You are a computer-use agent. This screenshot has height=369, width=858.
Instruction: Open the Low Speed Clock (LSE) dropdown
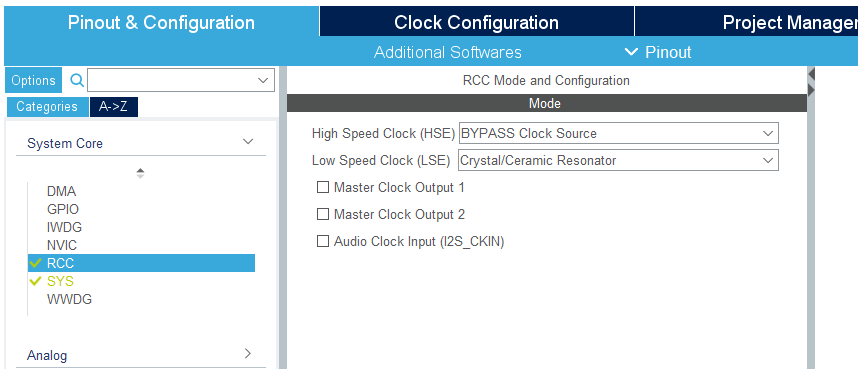point(618,160)
